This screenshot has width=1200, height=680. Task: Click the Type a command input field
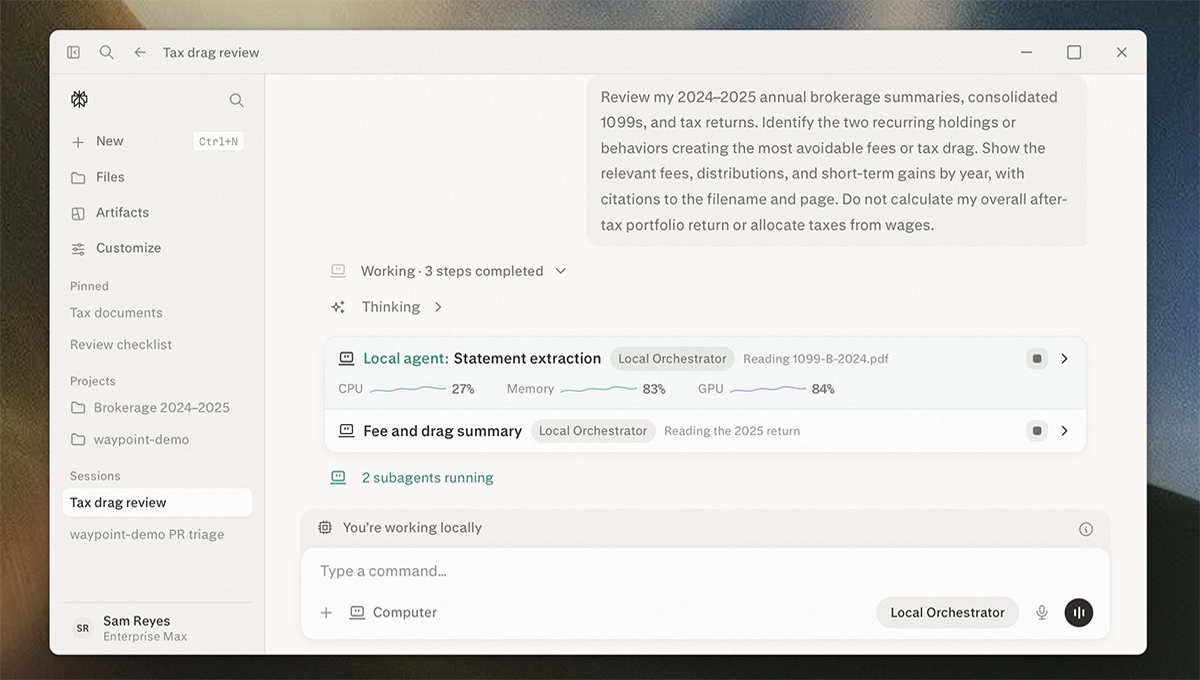pyautogui.click(x=705, y=571)
